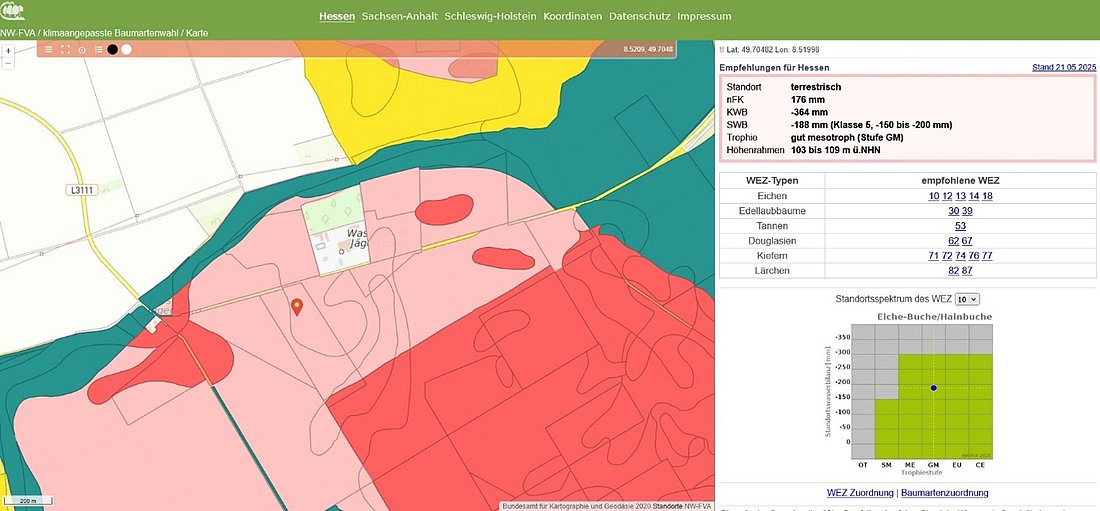This screenshot has height=511, width=1100.
Task: Click the Standorte NW-FVA attribution text
Action: click(682, 506)
